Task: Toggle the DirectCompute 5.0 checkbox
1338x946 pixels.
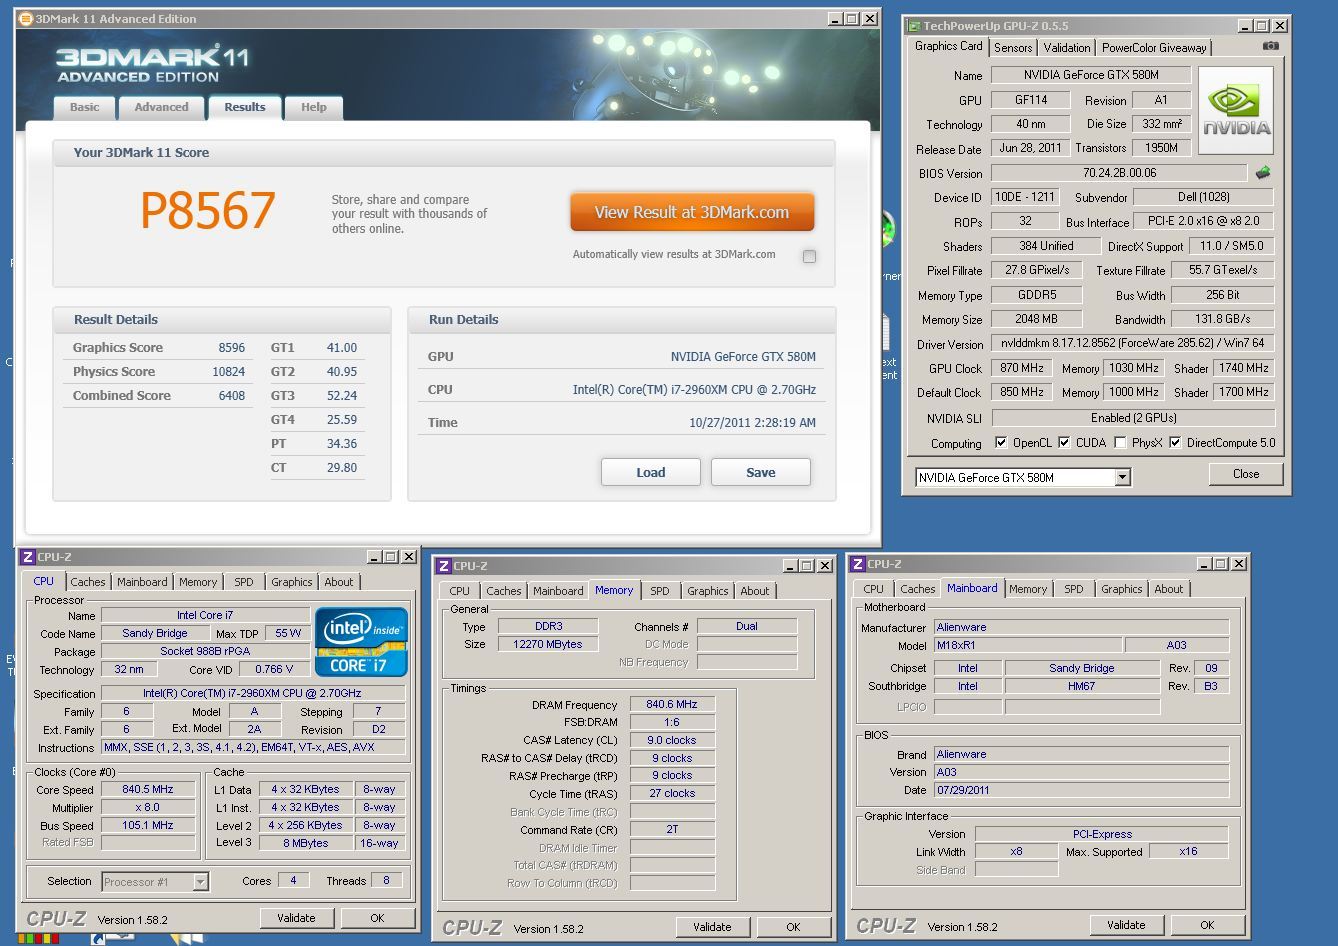Action: (1175, 442)
